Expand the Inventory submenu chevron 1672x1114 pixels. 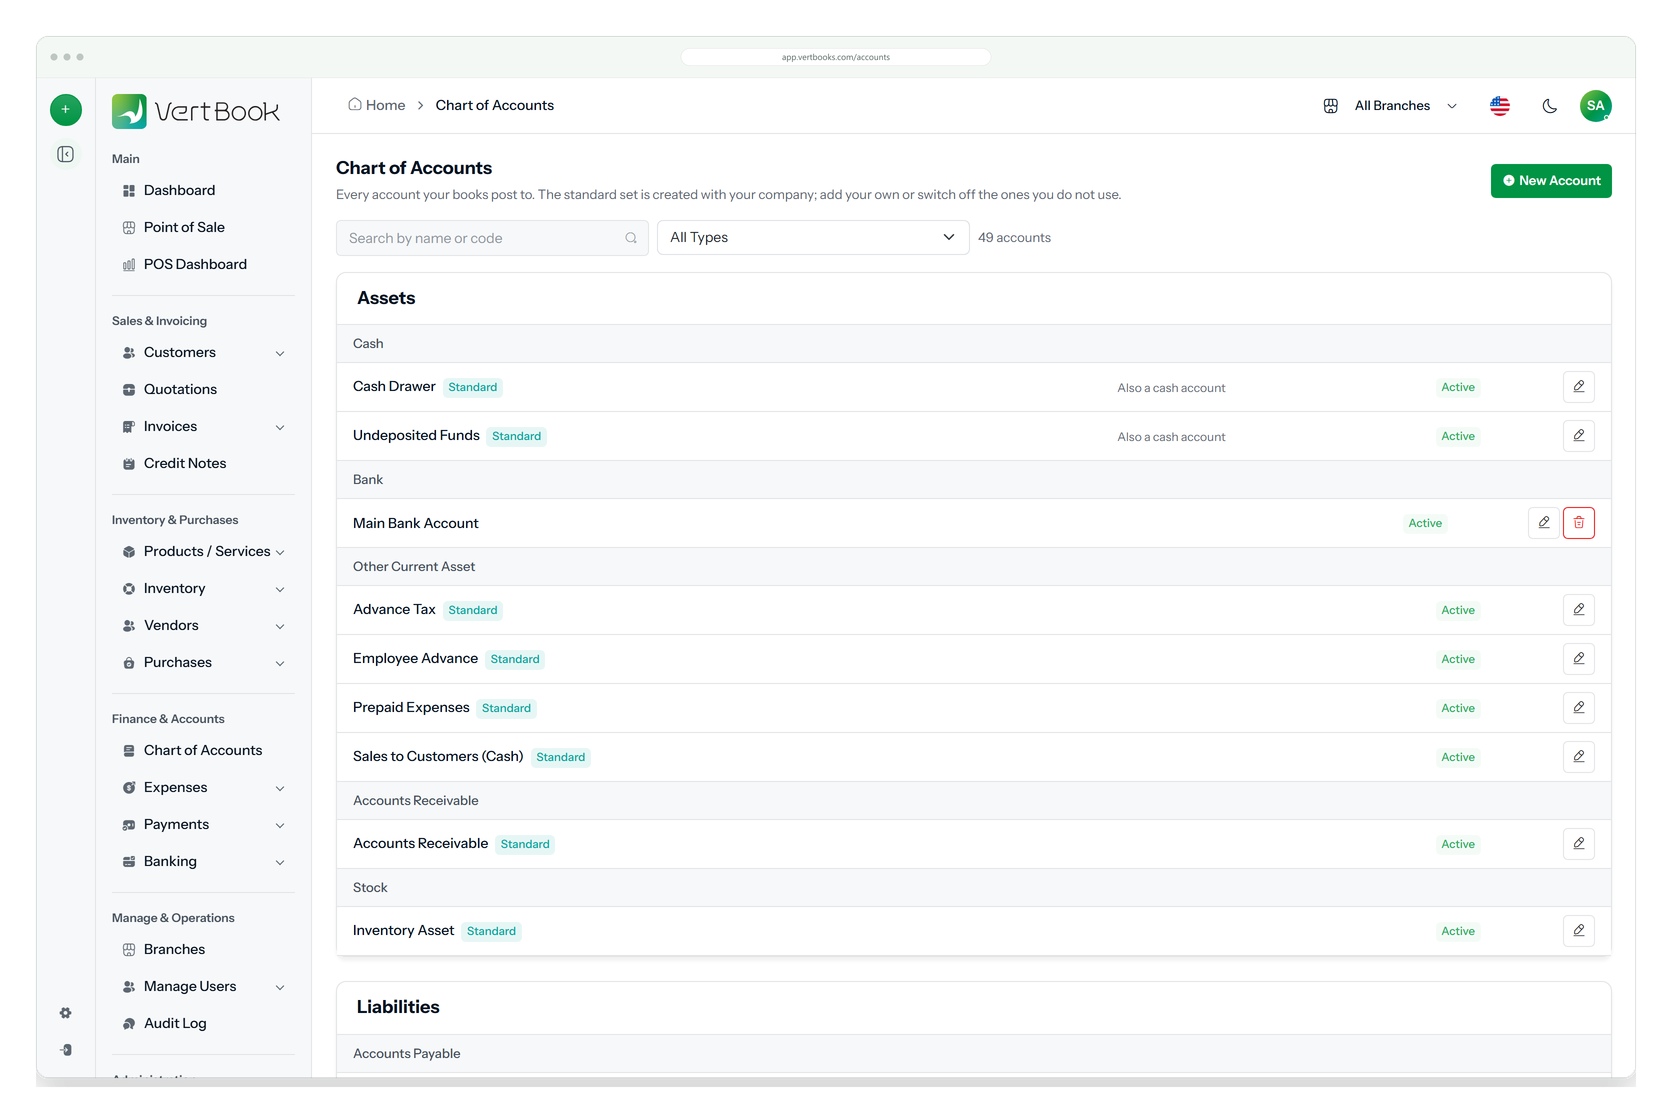(x=280, y=589)
